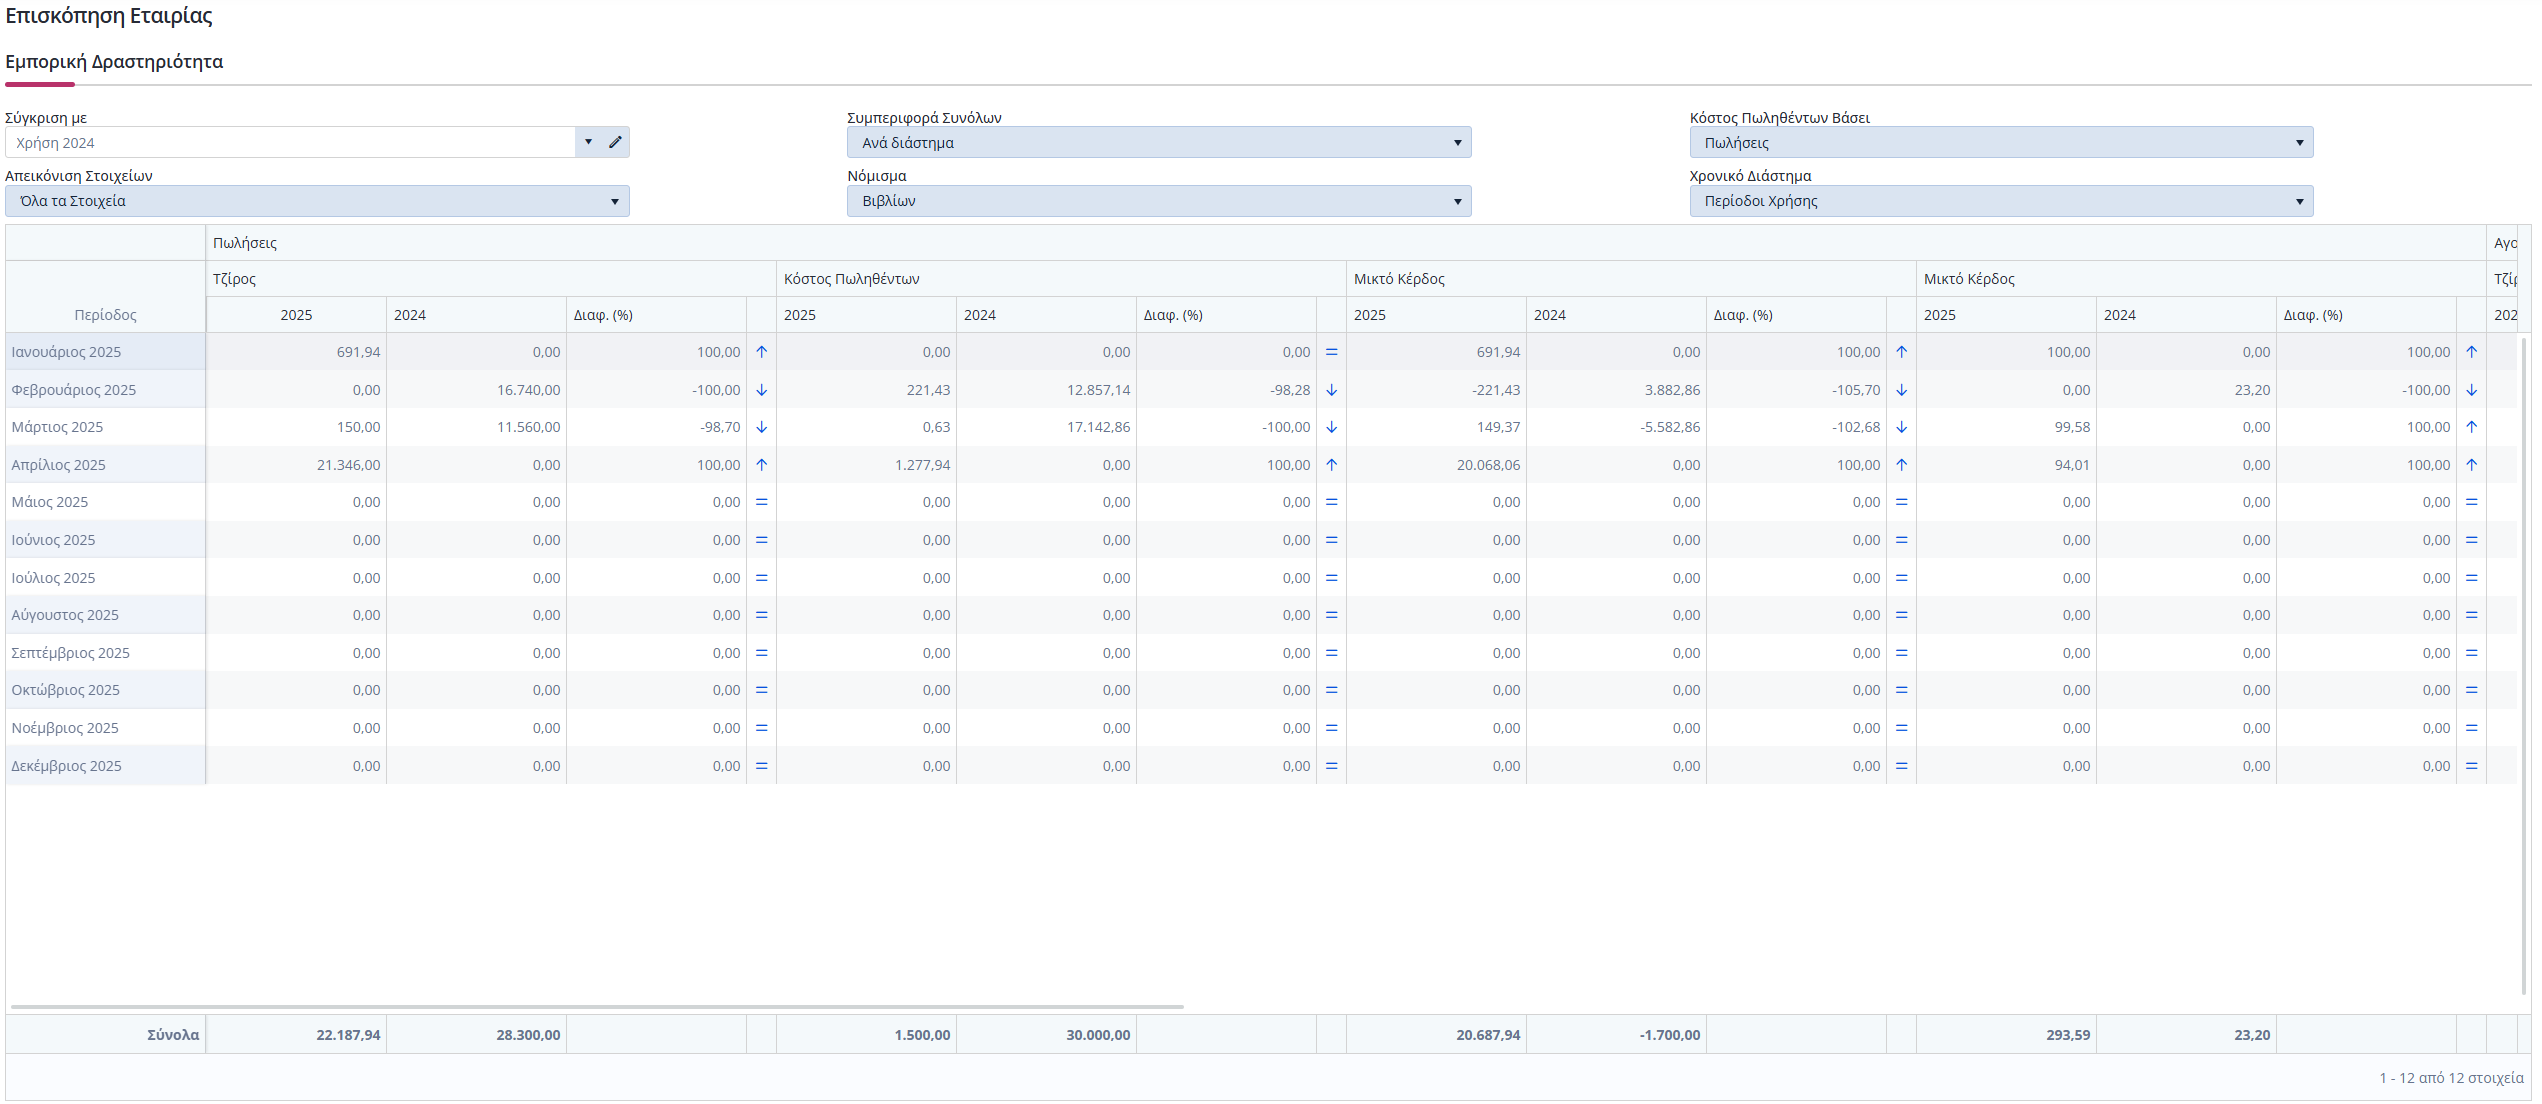Click down arrow in Μάρτιος 2025 Κόστος Πωληθέντων
The width and height of the screenshot is (2542, 1104).
[x=1331, y=427]
